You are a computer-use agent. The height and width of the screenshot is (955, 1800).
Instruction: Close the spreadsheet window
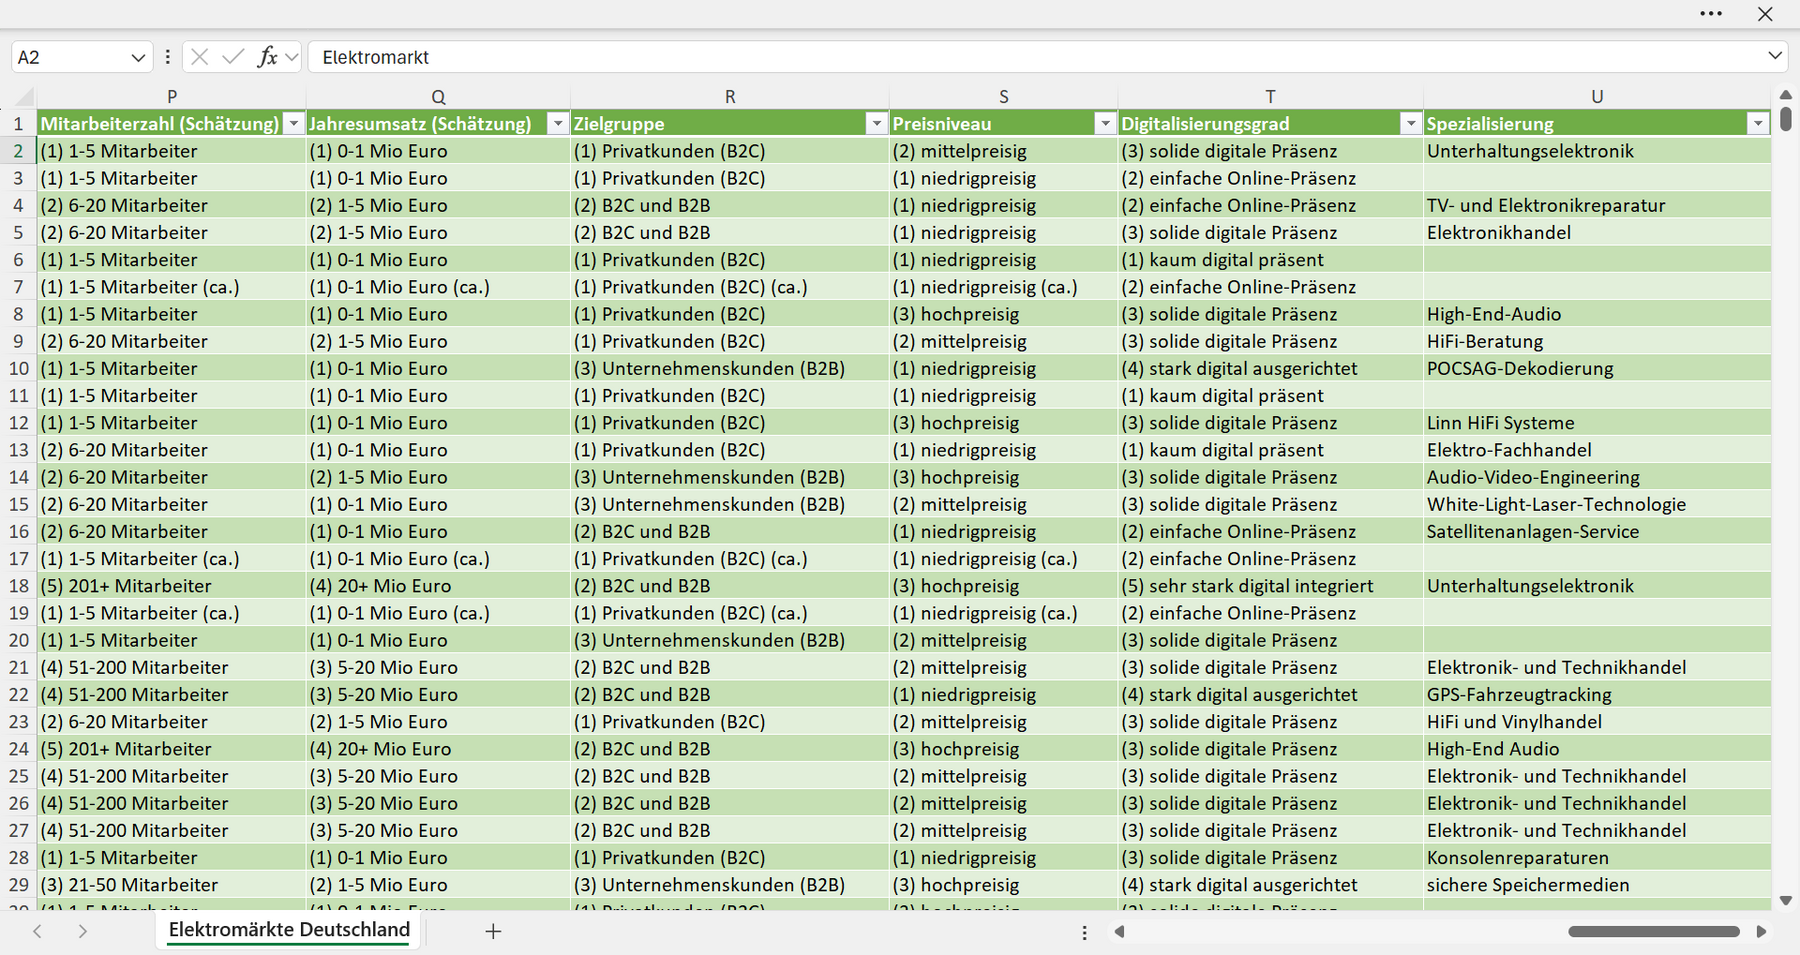tap(1765, 14)
